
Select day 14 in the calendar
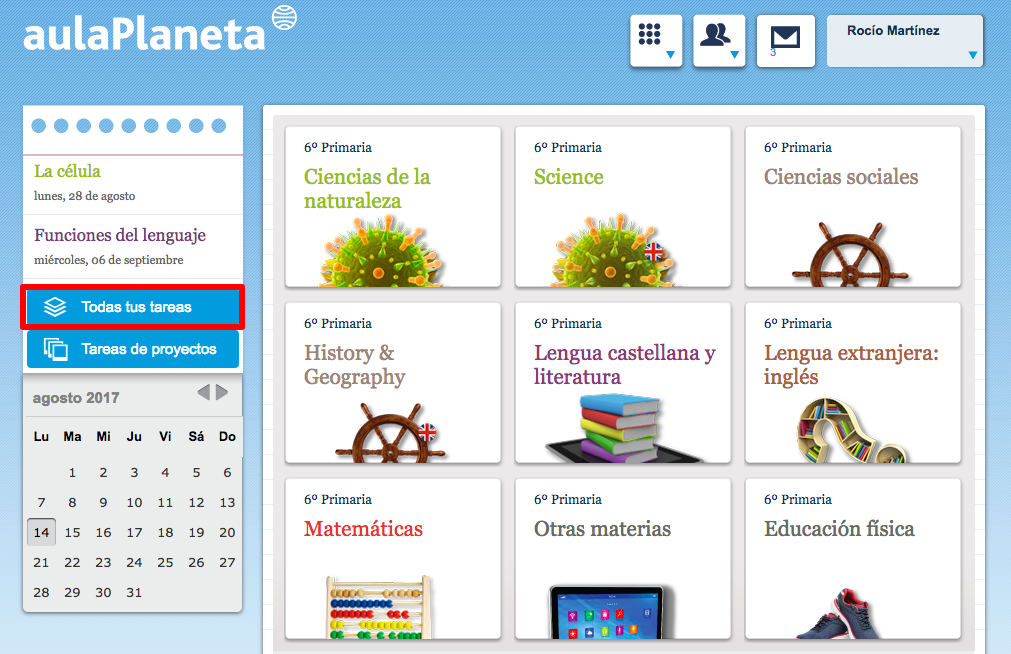[41, 533]
